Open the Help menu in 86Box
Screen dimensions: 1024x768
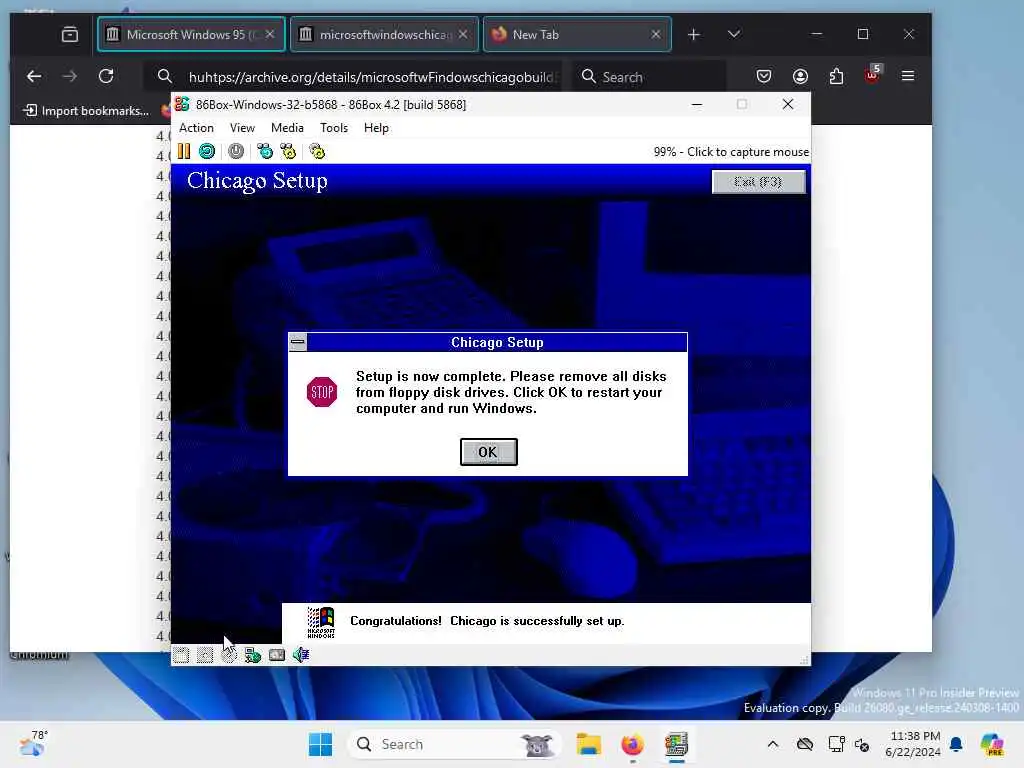point(376,128)
